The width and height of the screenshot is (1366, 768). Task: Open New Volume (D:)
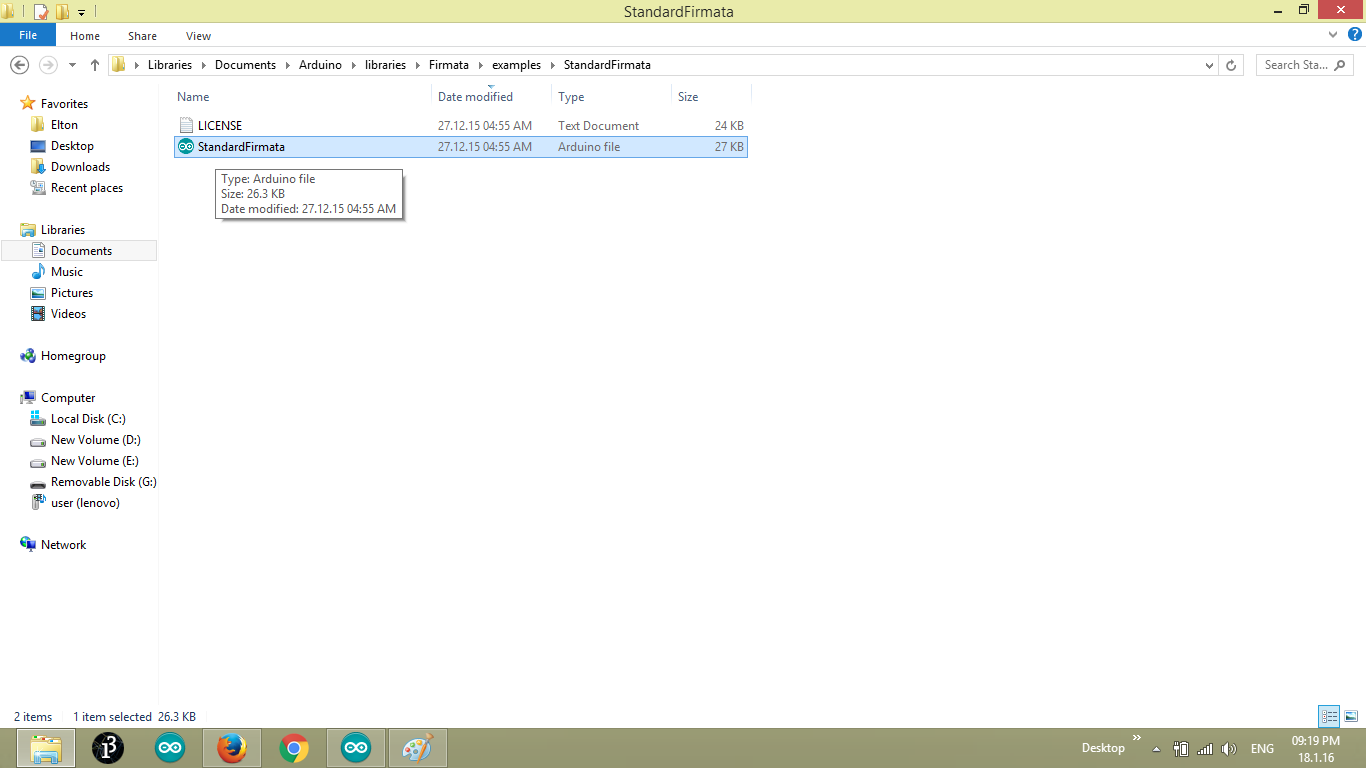coord(95,440)
